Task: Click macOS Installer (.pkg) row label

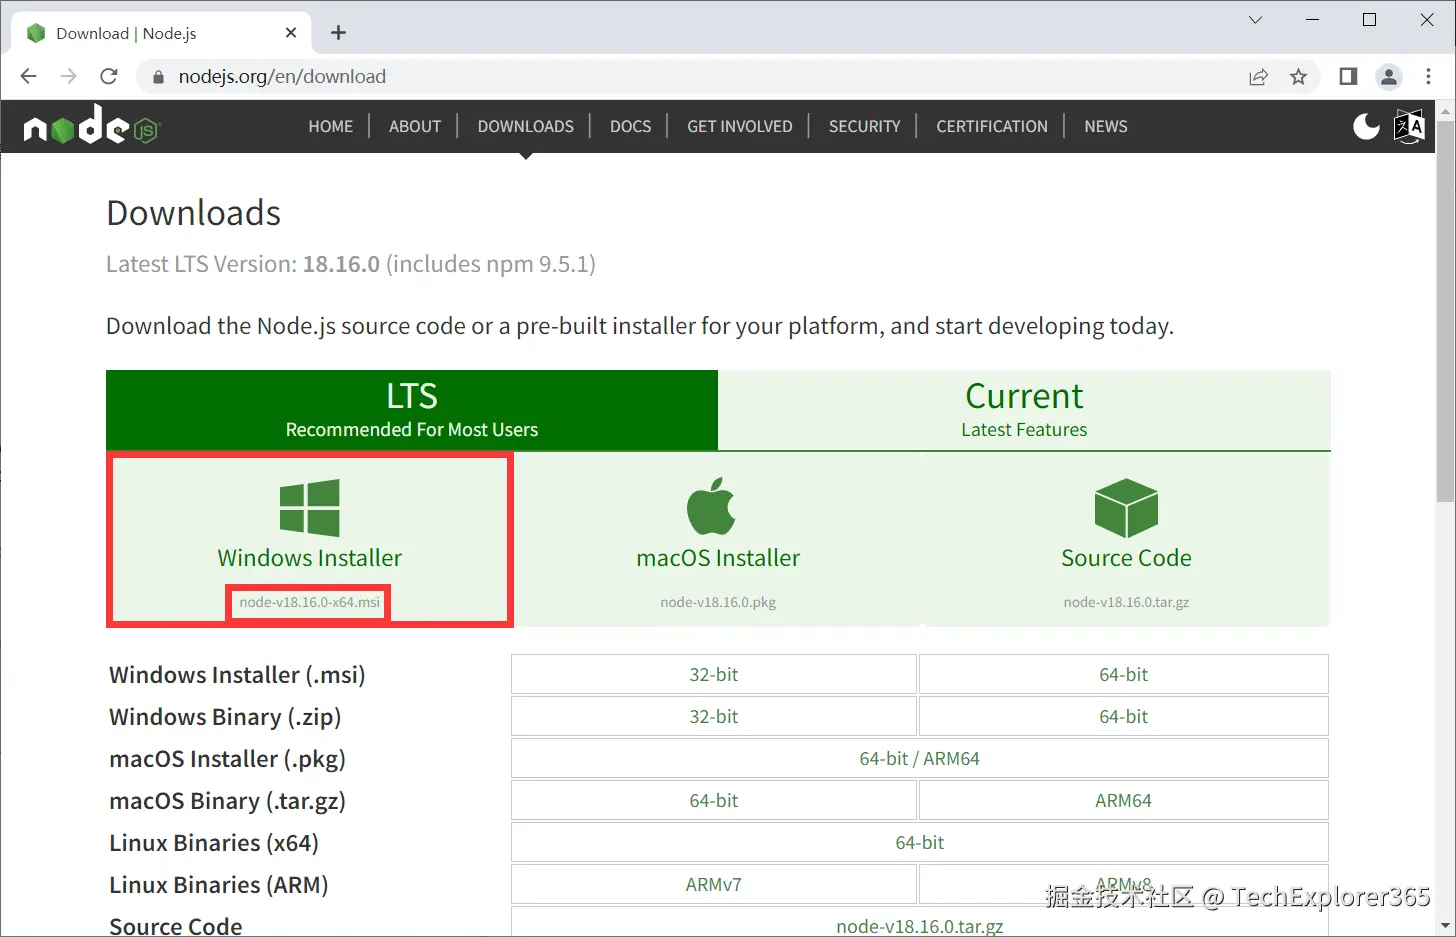Action: 227,759
